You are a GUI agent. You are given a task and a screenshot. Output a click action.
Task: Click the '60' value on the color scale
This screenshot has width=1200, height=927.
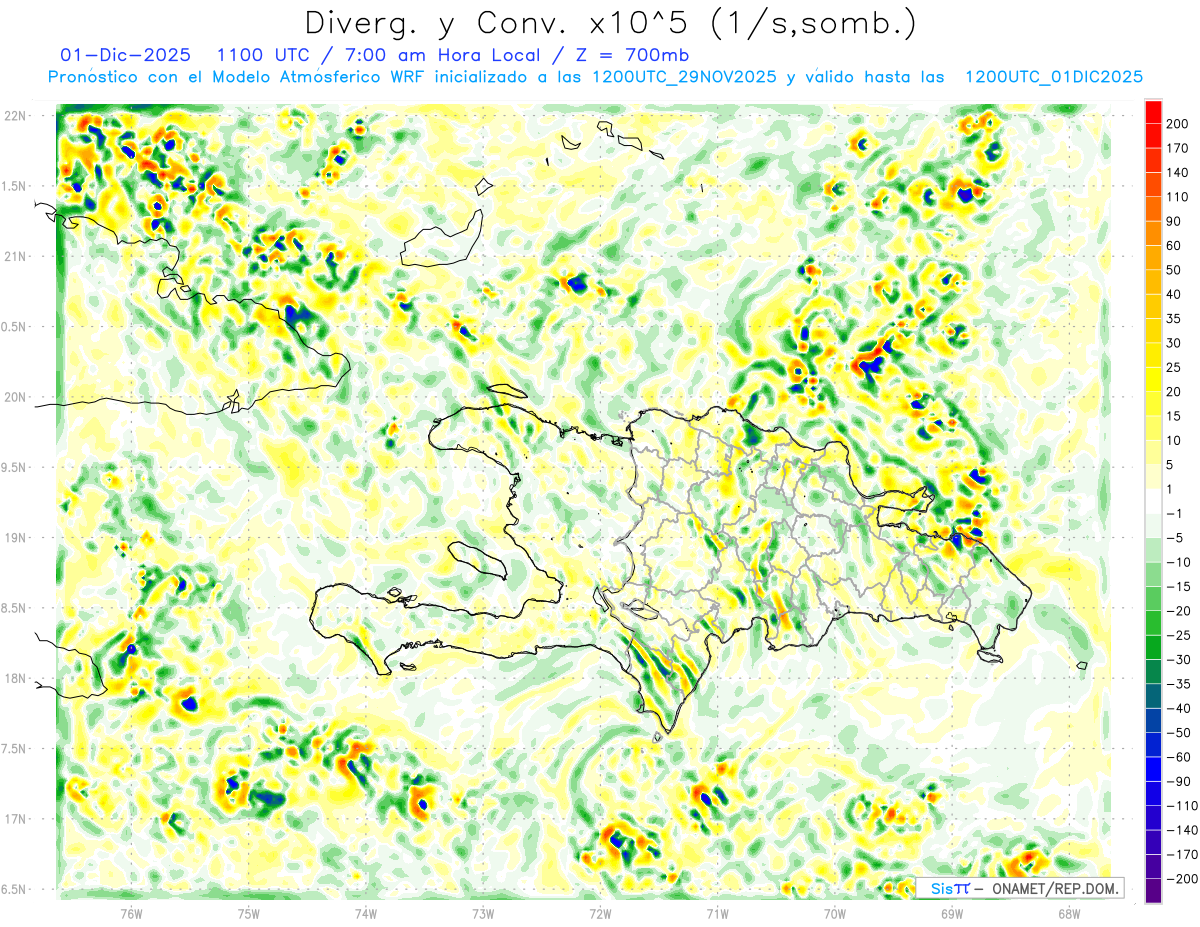click(1174, 246)
